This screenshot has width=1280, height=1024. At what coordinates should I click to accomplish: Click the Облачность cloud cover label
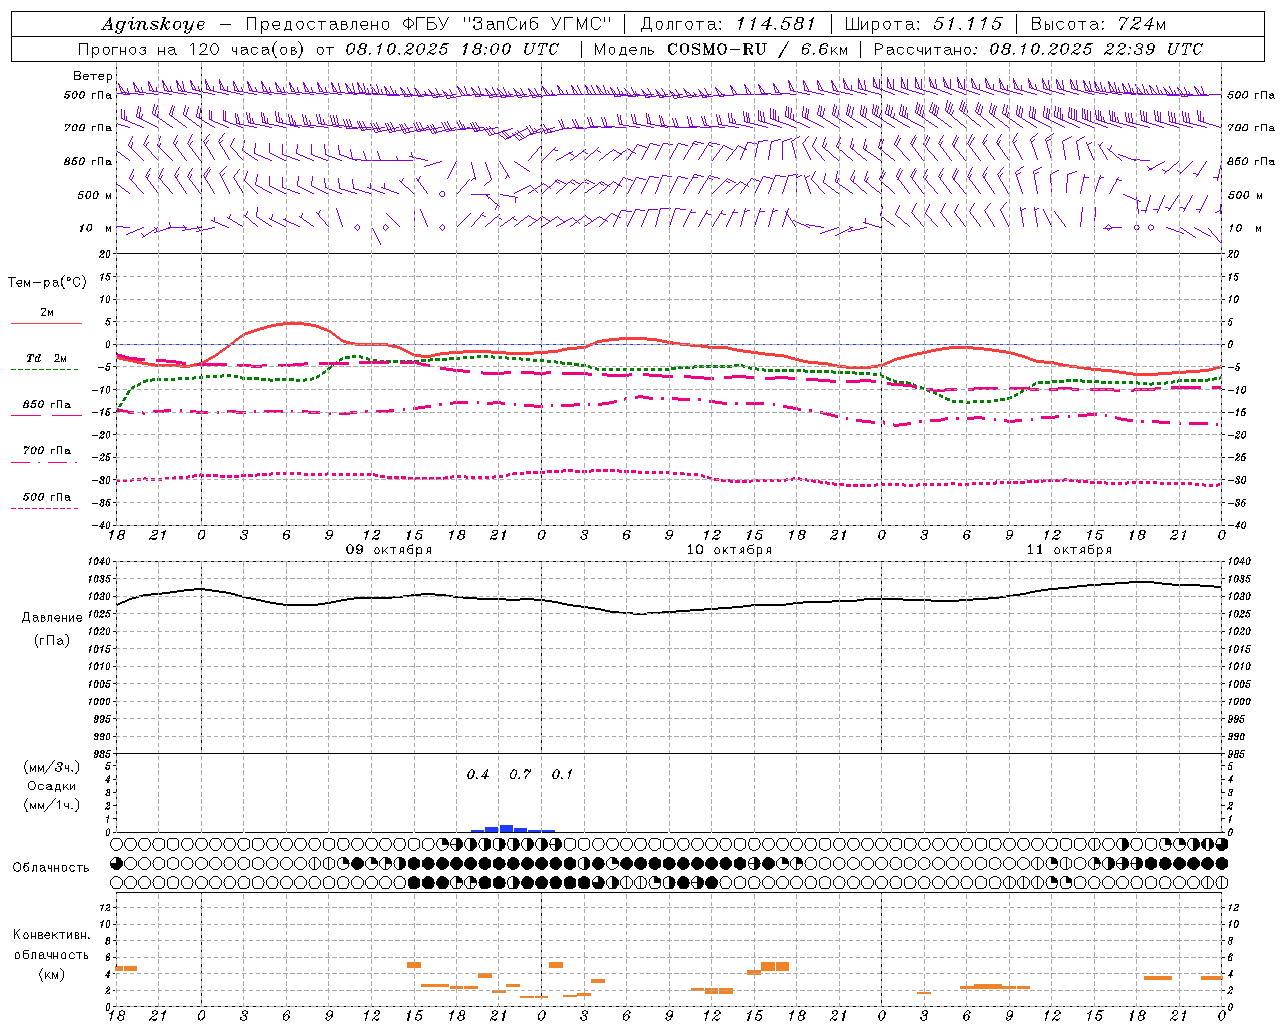(x=51, y=867)
